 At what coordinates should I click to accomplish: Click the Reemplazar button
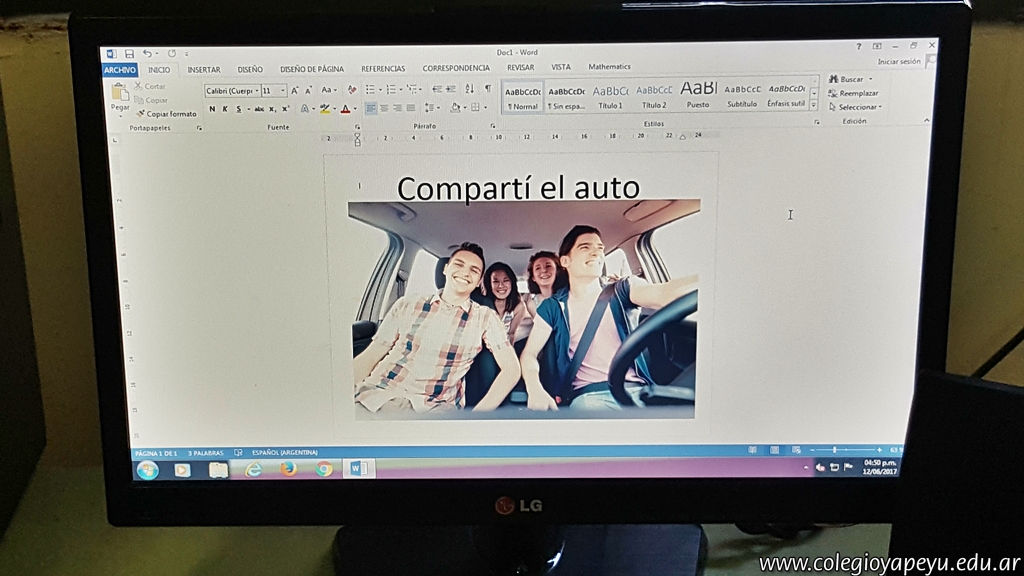(x=857, y=93)
